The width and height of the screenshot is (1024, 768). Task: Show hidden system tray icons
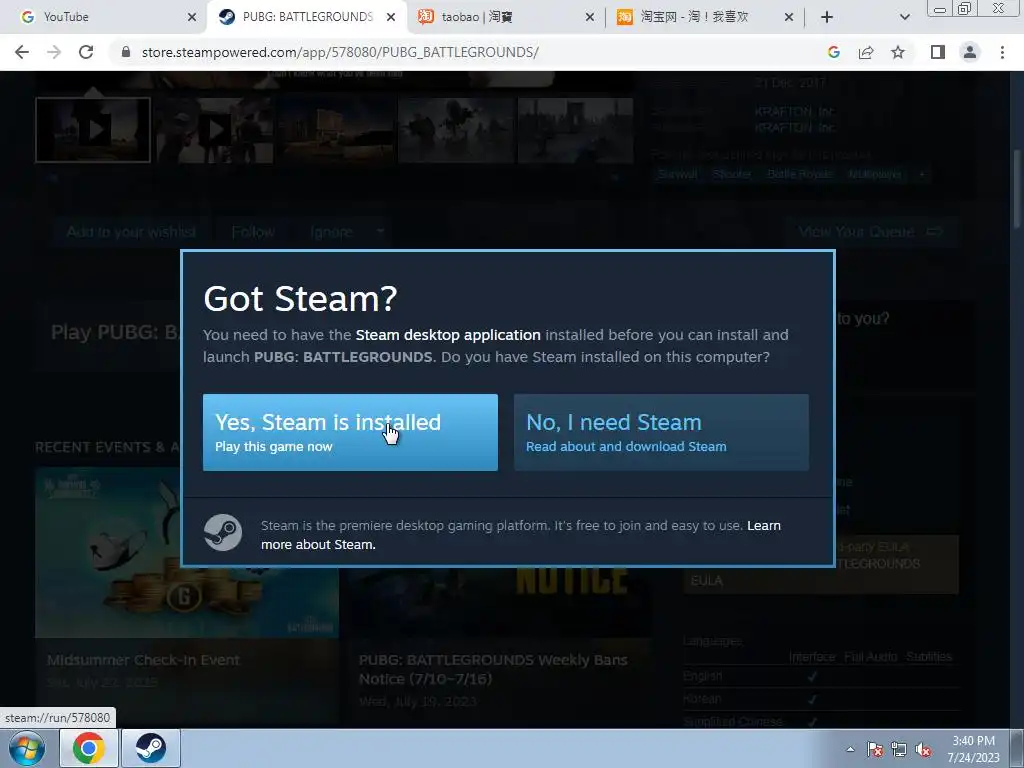[x=850, y=749]
